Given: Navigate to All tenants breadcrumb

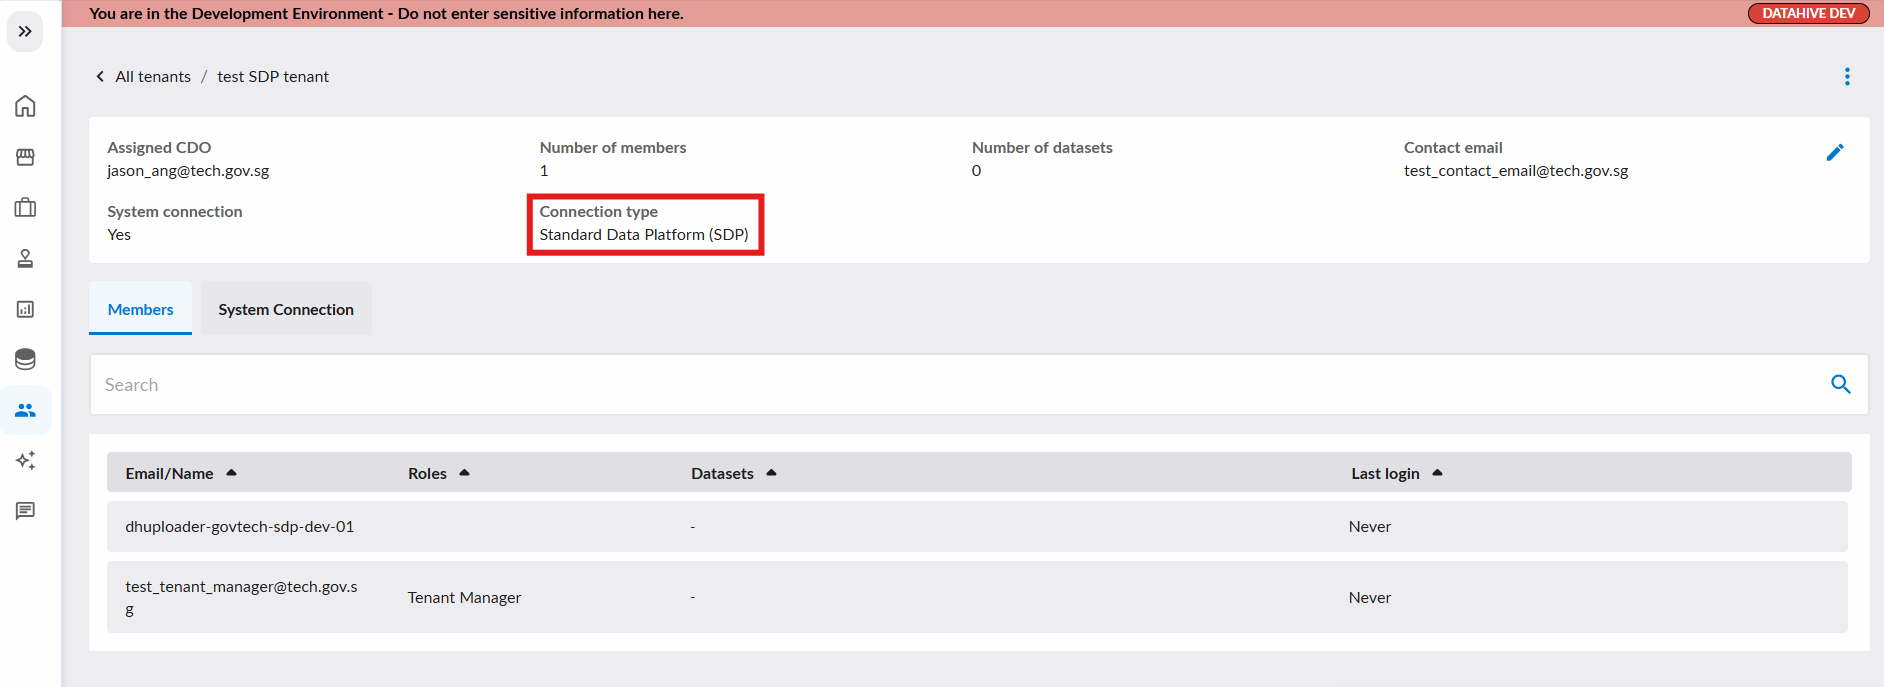Looking at the screenshot, I should coord(153,77).
